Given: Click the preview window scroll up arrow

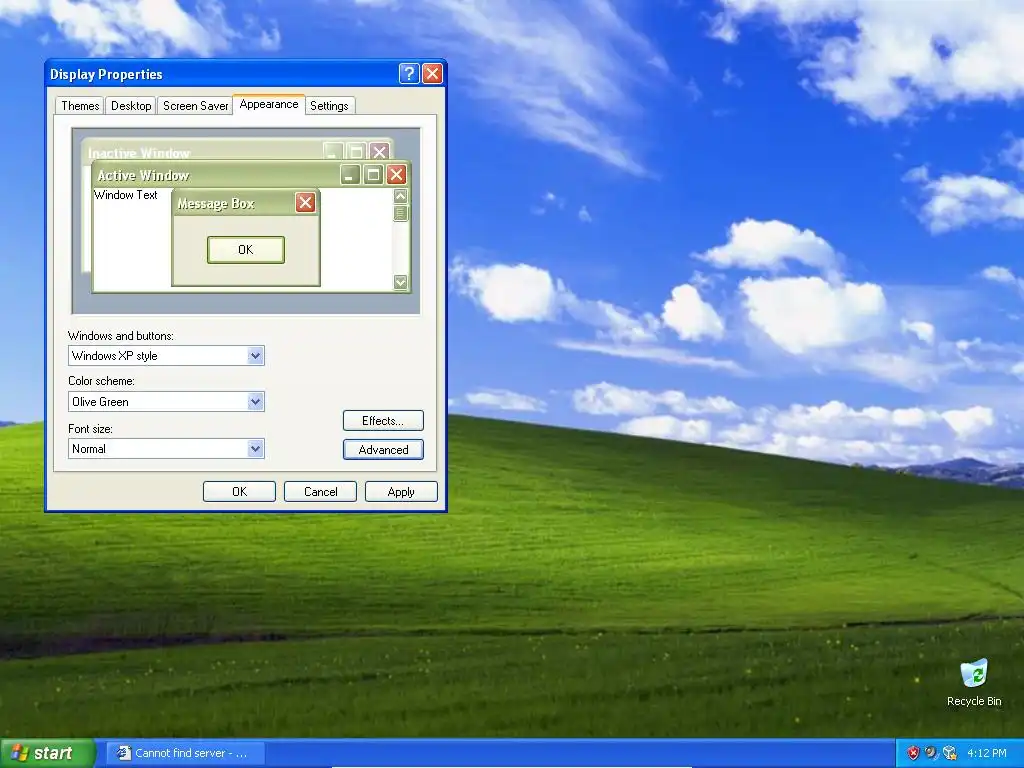Looking at the screenshot, I should point(400,195).
